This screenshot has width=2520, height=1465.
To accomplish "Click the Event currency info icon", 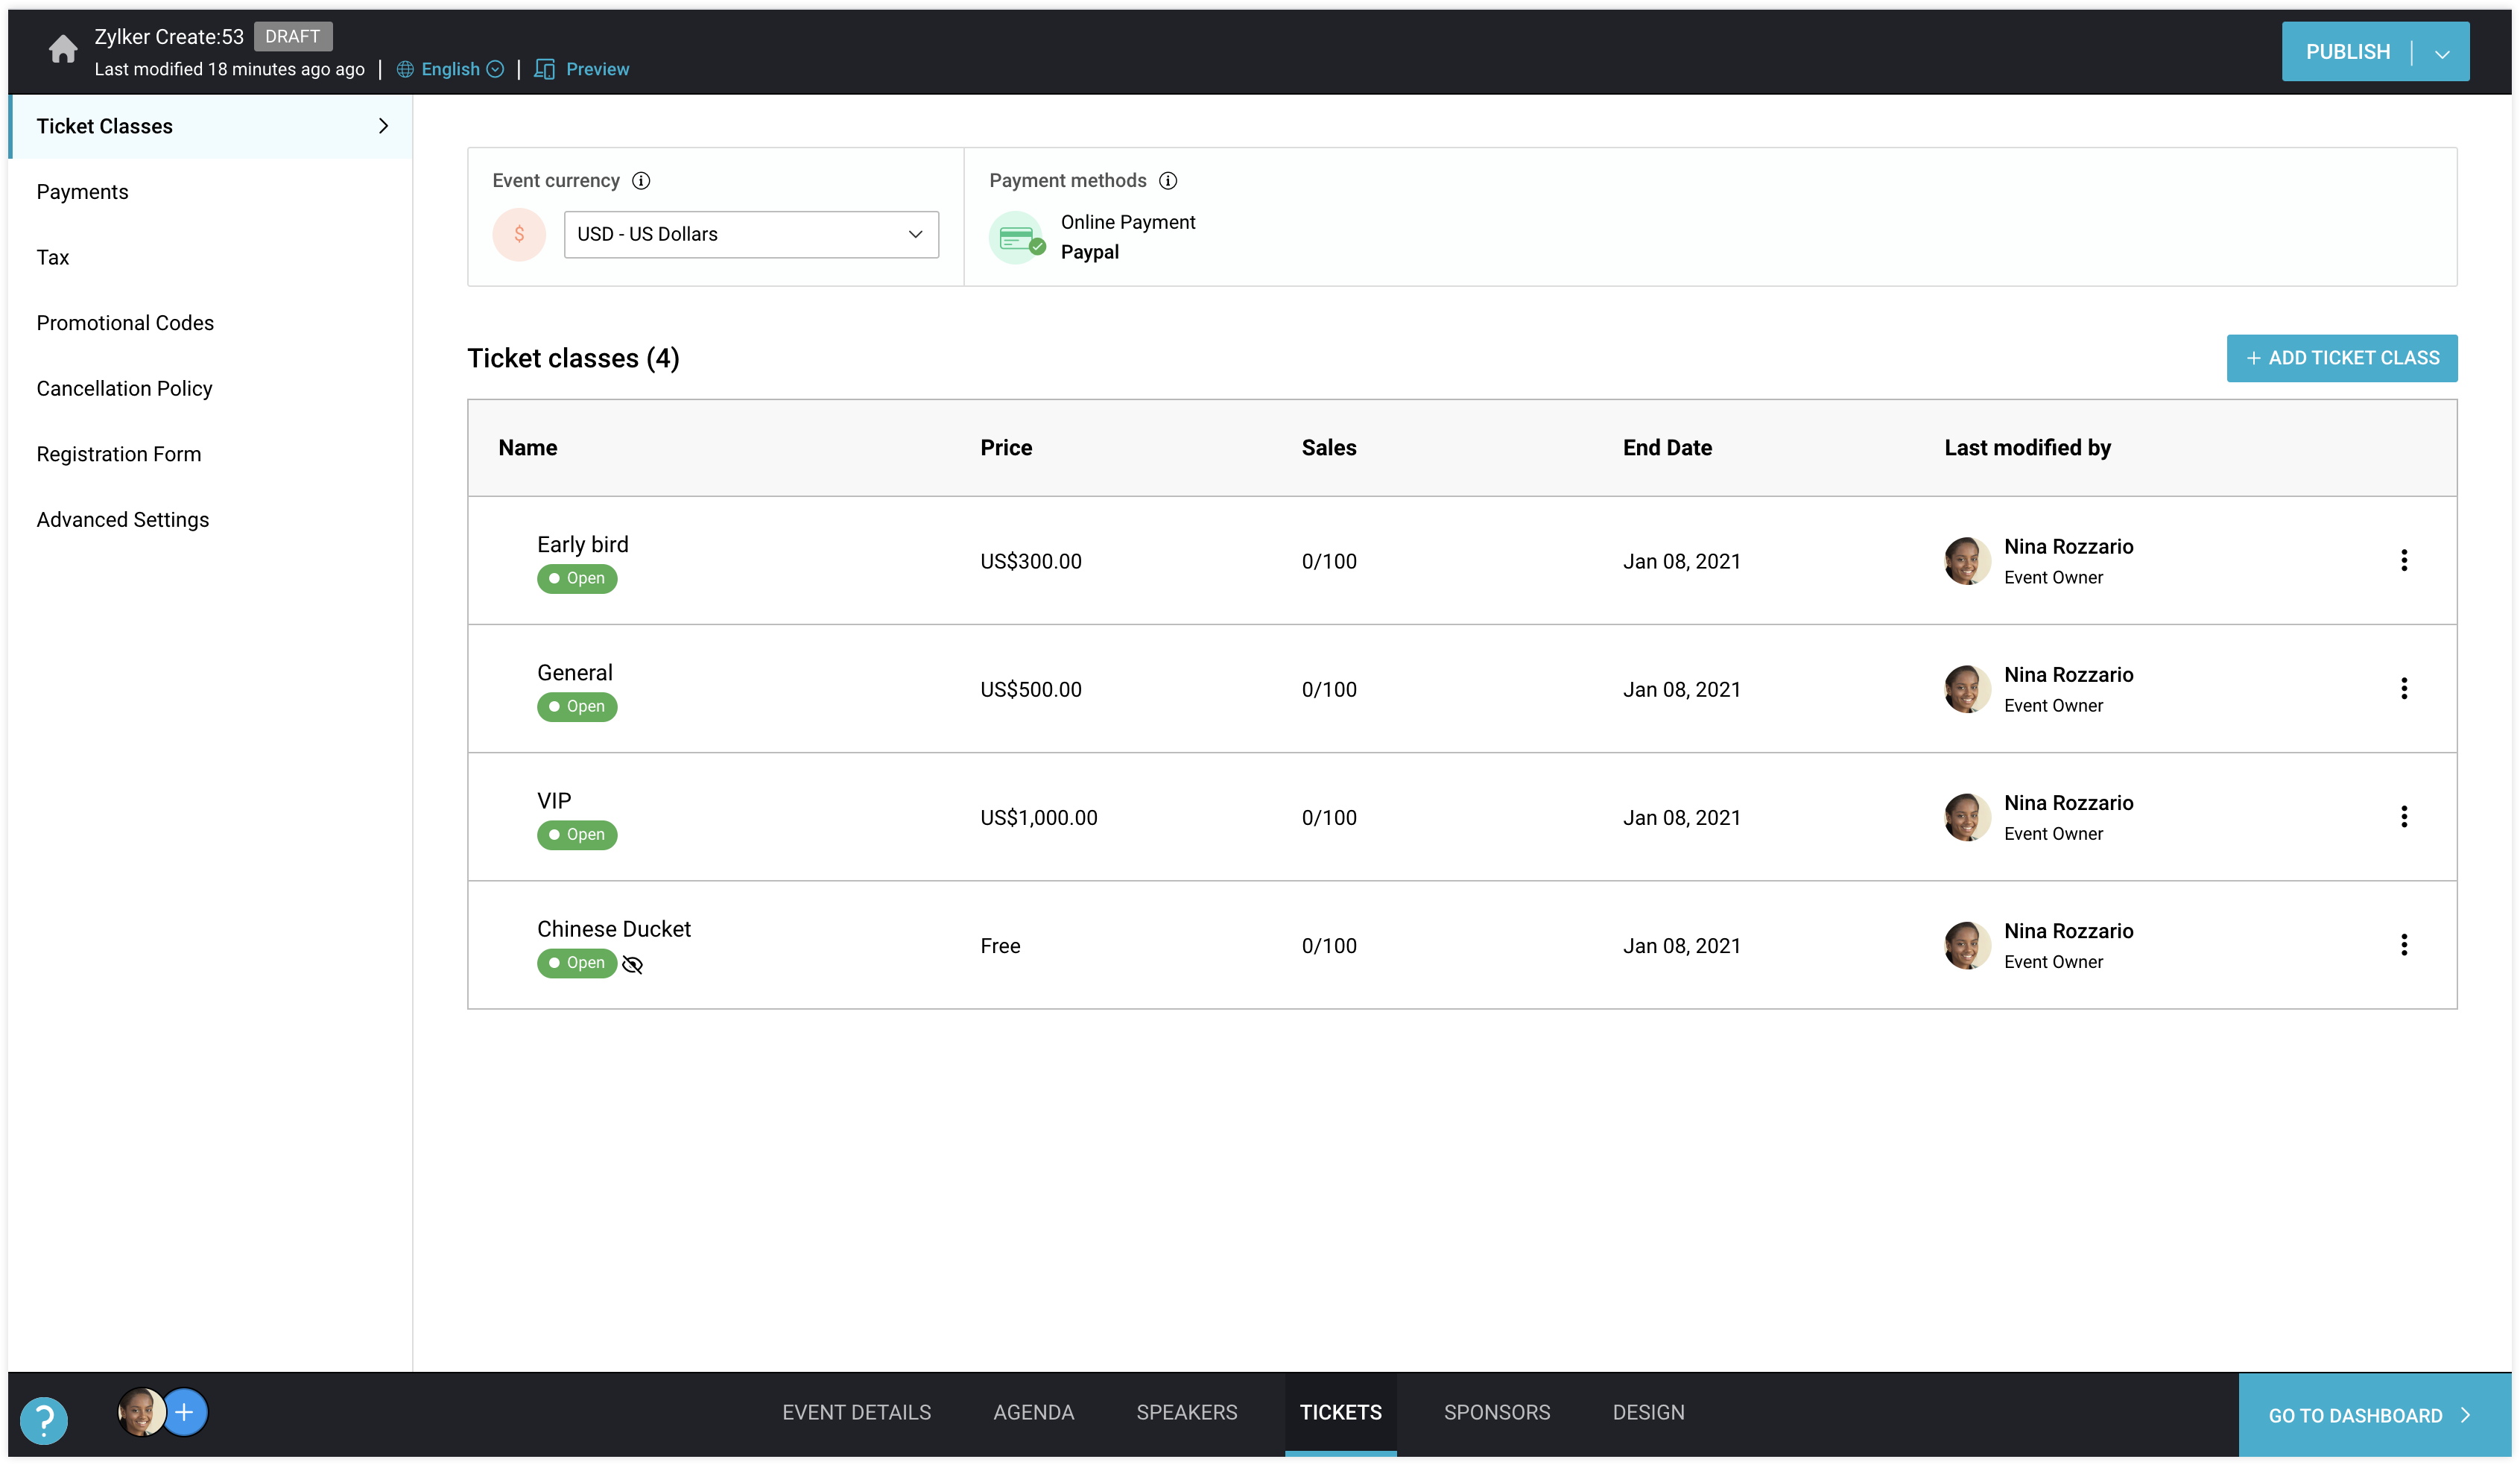I will 641,181.
